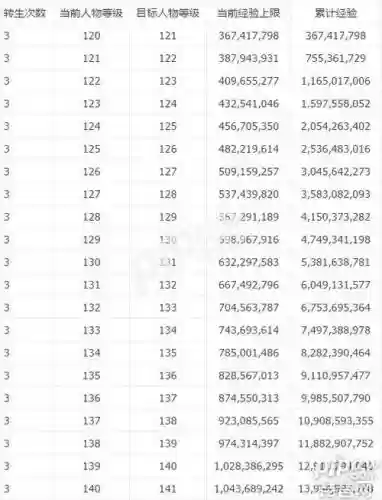
Task: Click cumulative experience 10,908,593,355
Action: click(x=336, y=421)
